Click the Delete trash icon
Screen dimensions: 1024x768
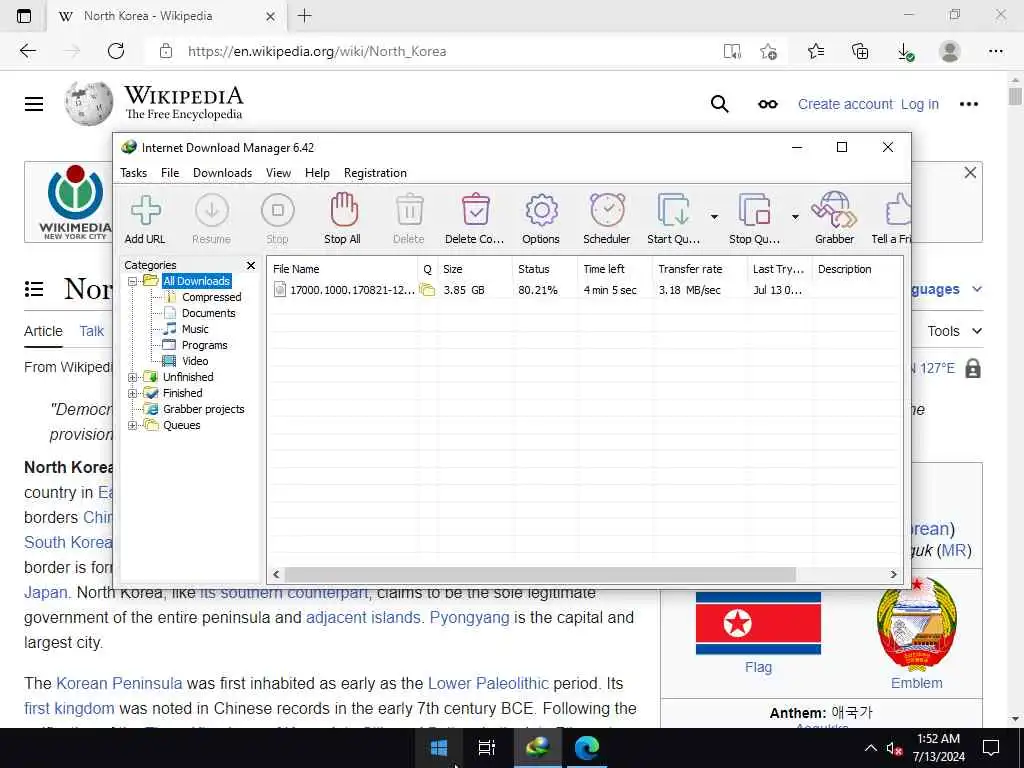click(409, 219)
